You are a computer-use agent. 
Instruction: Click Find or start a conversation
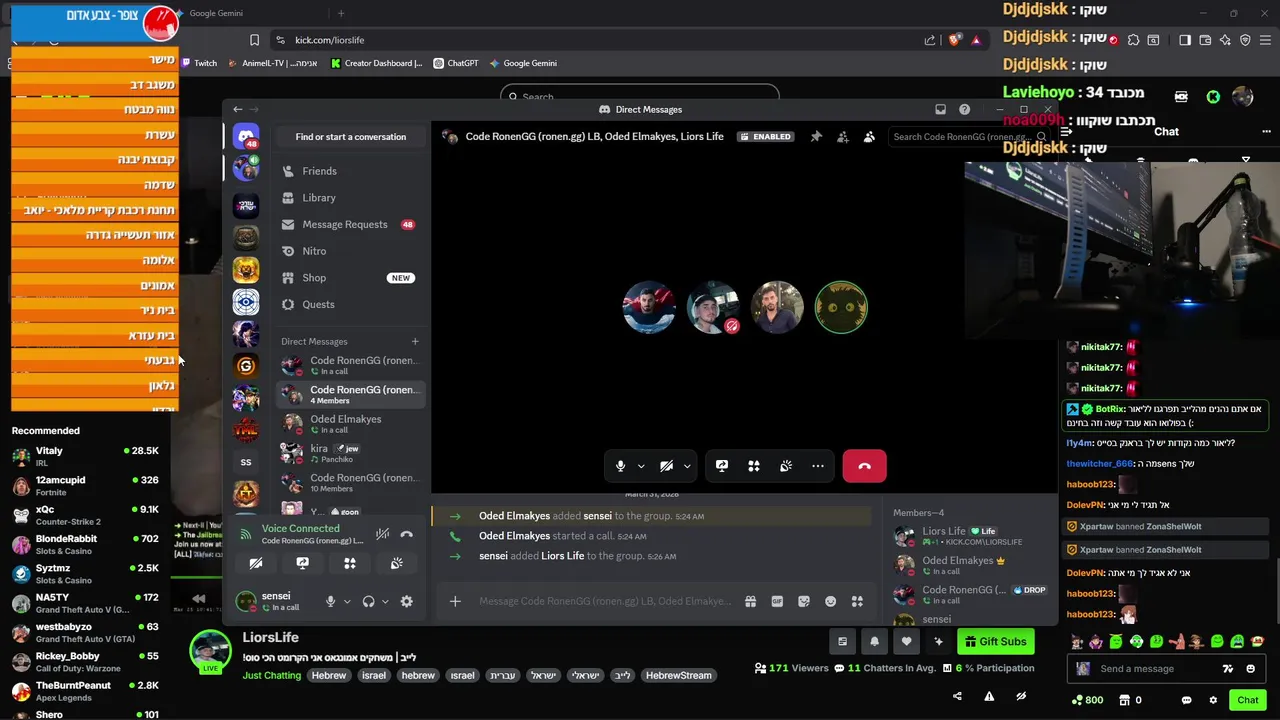351,137
